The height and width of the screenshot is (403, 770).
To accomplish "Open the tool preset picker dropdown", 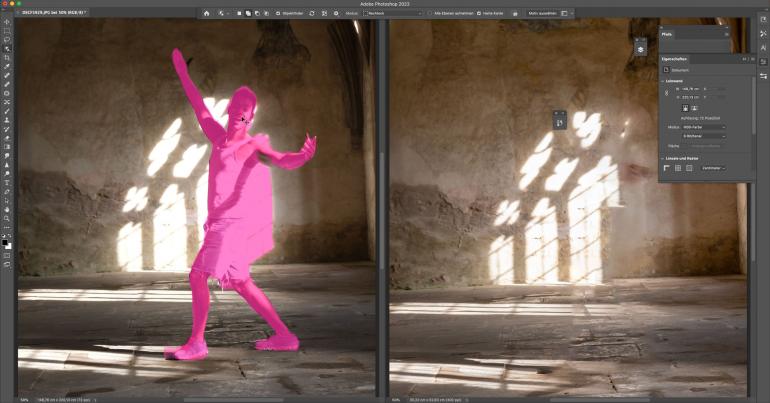I will [x=224, y=13].
